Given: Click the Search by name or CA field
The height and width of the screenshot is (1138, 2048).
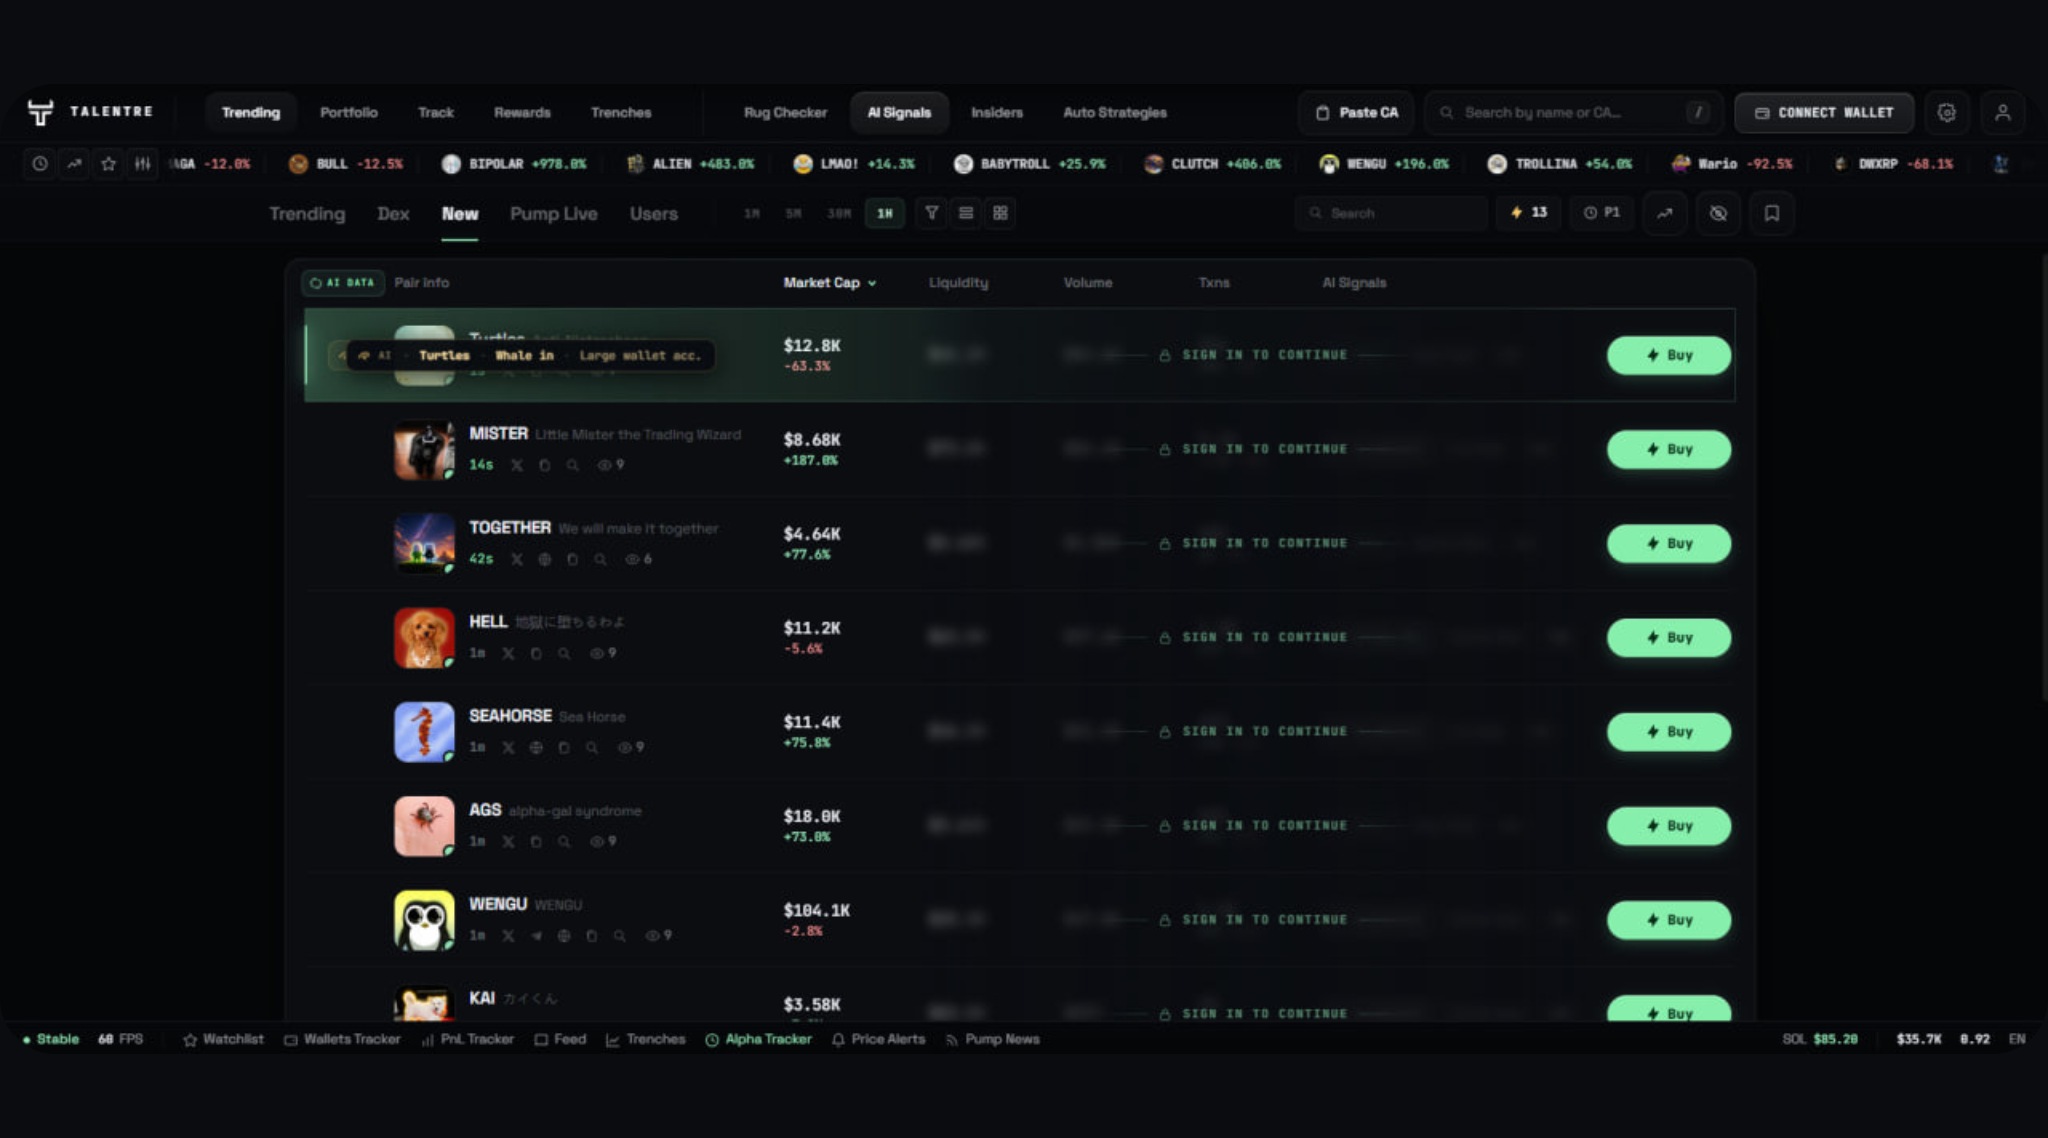Looking at the screenshot, I should 1573,112.
